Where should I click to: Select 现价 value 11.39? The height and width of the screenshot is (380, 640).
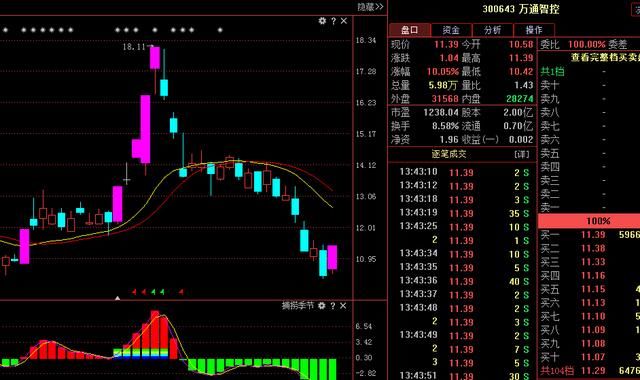(x=446, y=44)
